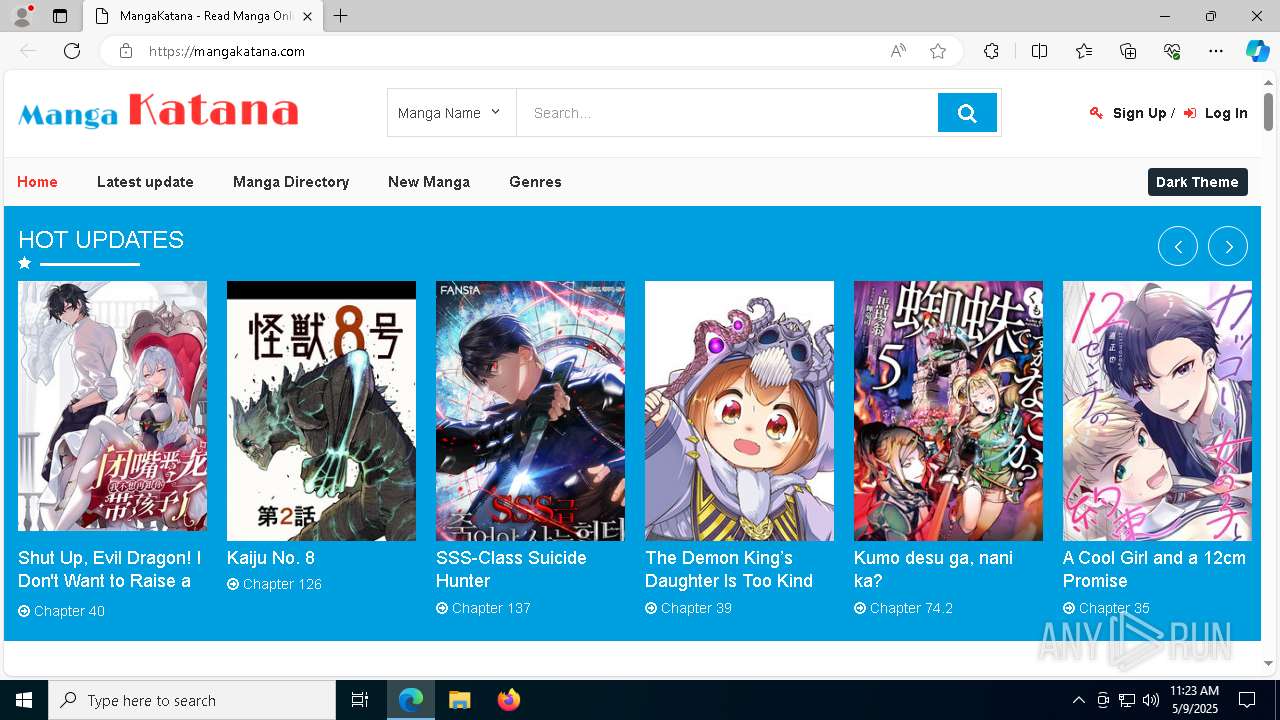Viewport: 1280px width, 720px height.
Task: Expand the Manga Name search filter dropdown
Action: coord(451,113)
